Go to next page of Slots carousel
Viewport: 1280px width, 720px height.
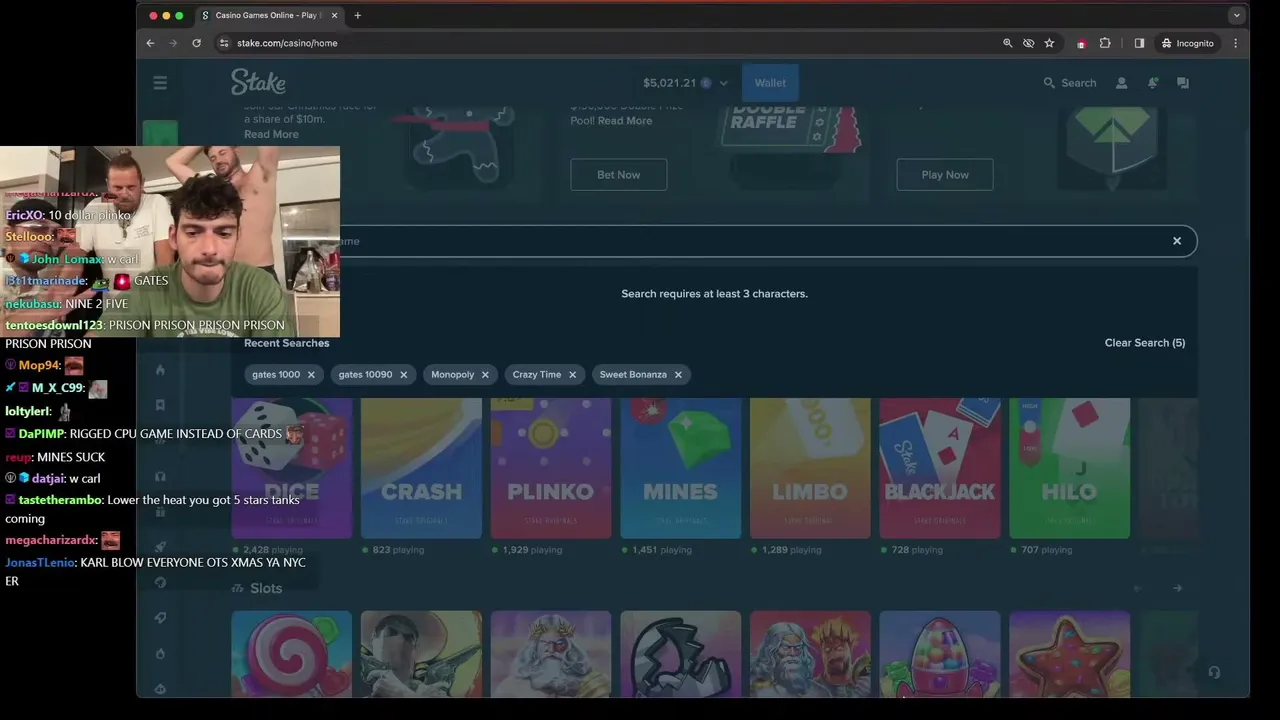pos(1177,588)
